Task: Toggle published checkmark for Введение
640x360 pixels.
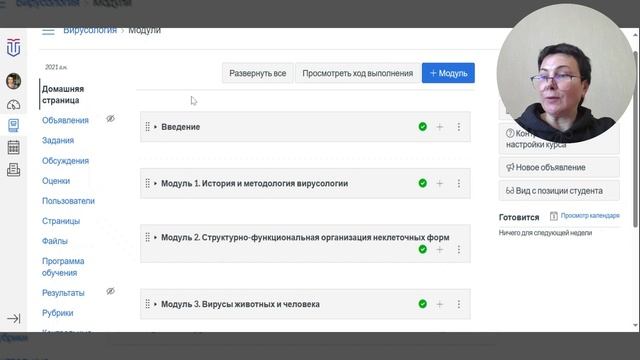Action: [423, 127]
